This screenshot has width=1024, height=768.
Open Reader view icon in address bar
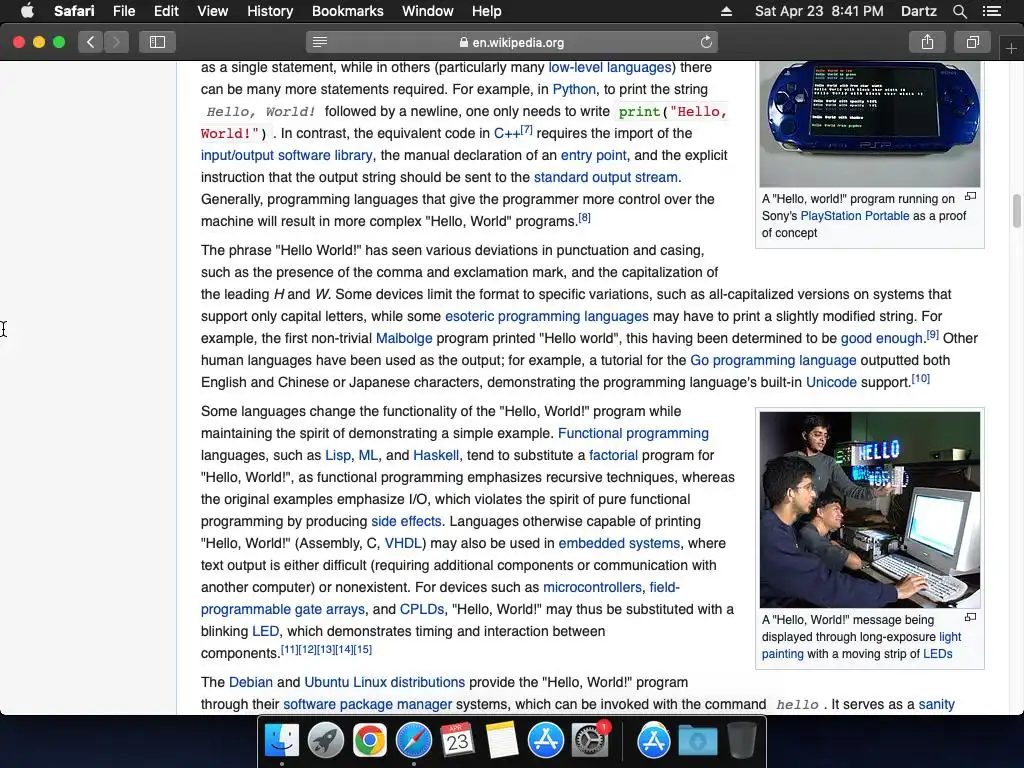[x=320, y=42]
